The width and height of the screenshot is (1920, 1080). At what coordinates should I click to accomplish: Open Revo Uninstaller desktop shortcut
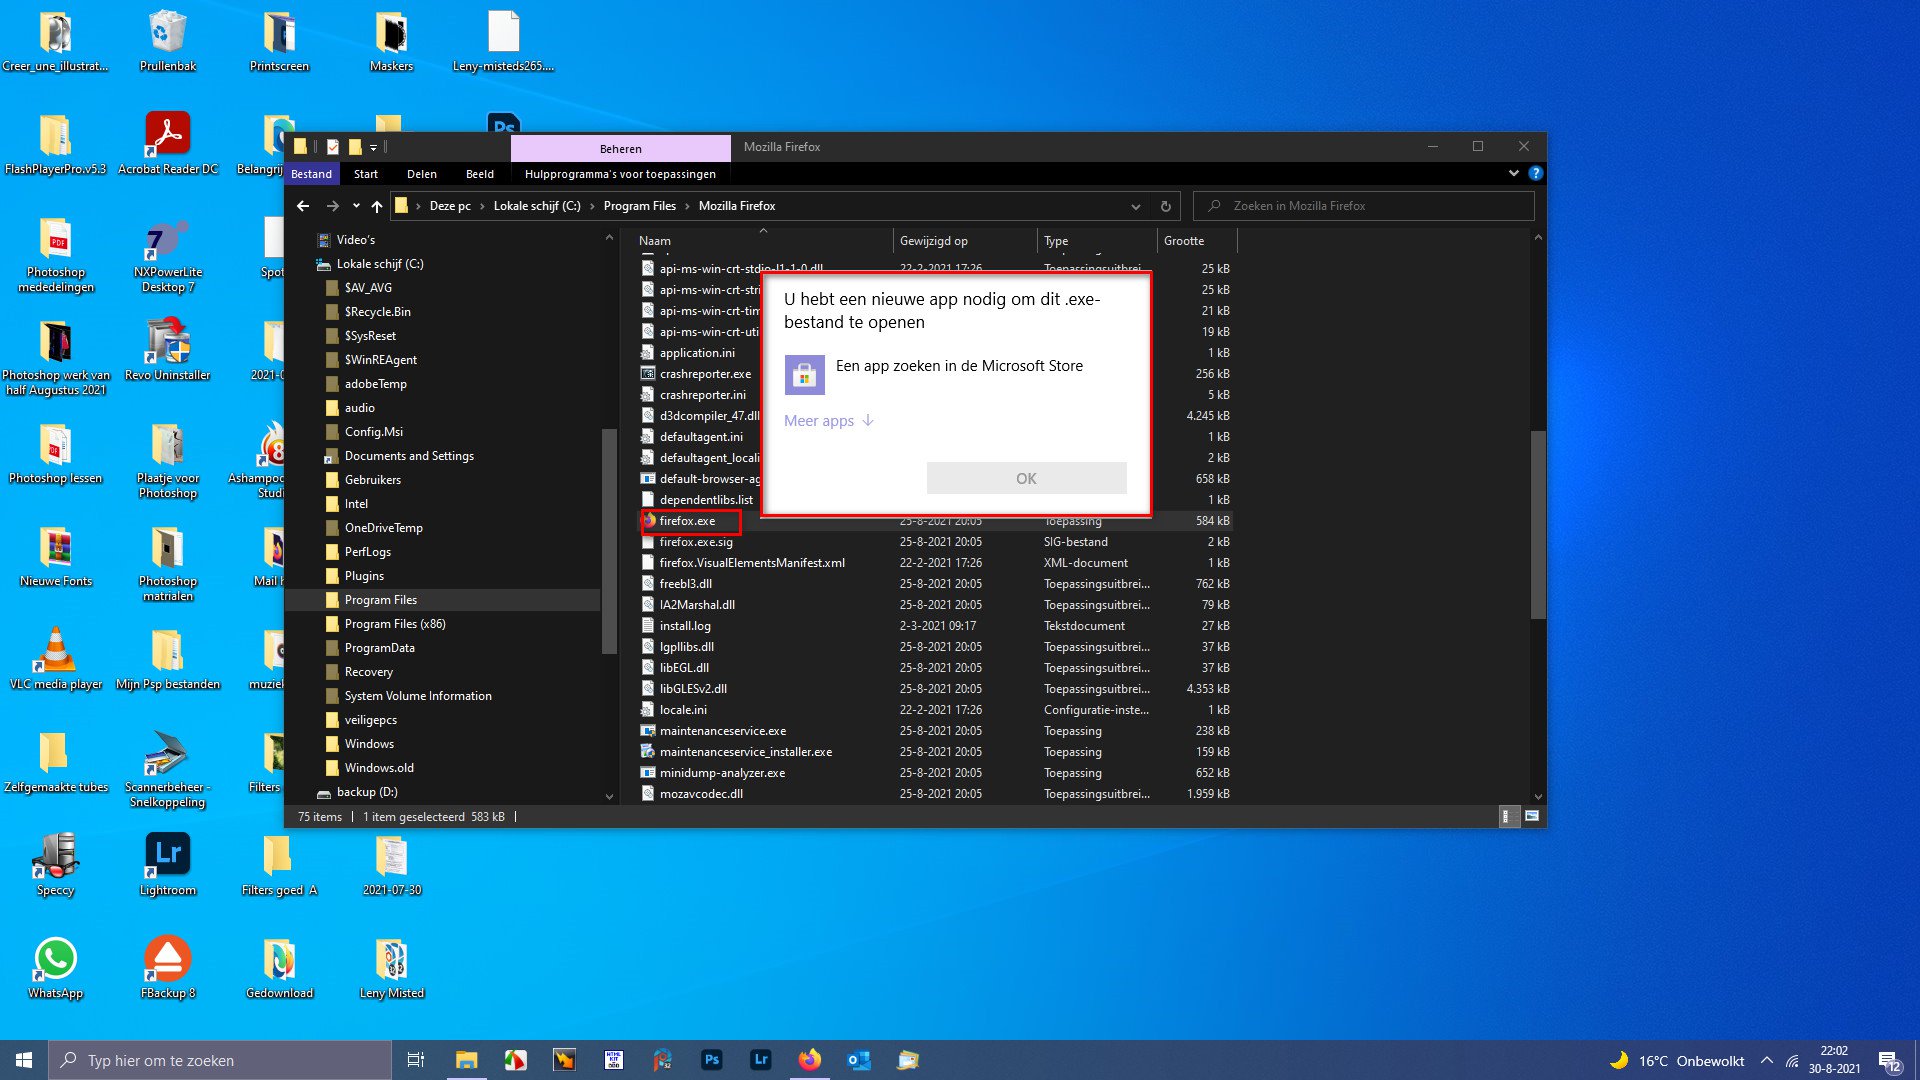pyautogui.click(x=167, y=350)
